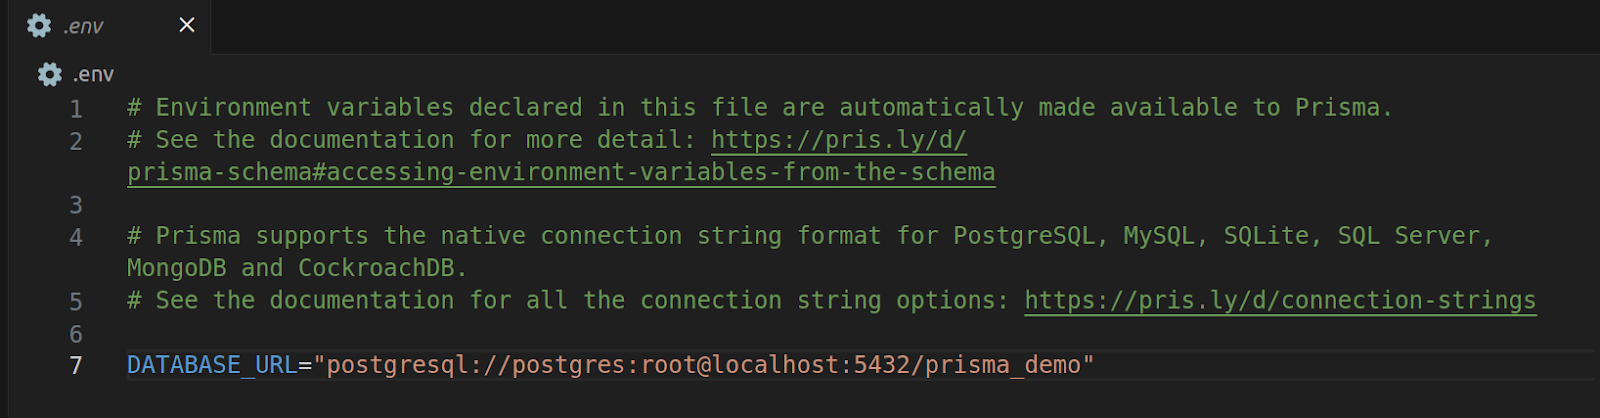Screen dimensions: 1600x418
Task: Click the 'Environment variables declared' comment line
Action: click(760, 108)
